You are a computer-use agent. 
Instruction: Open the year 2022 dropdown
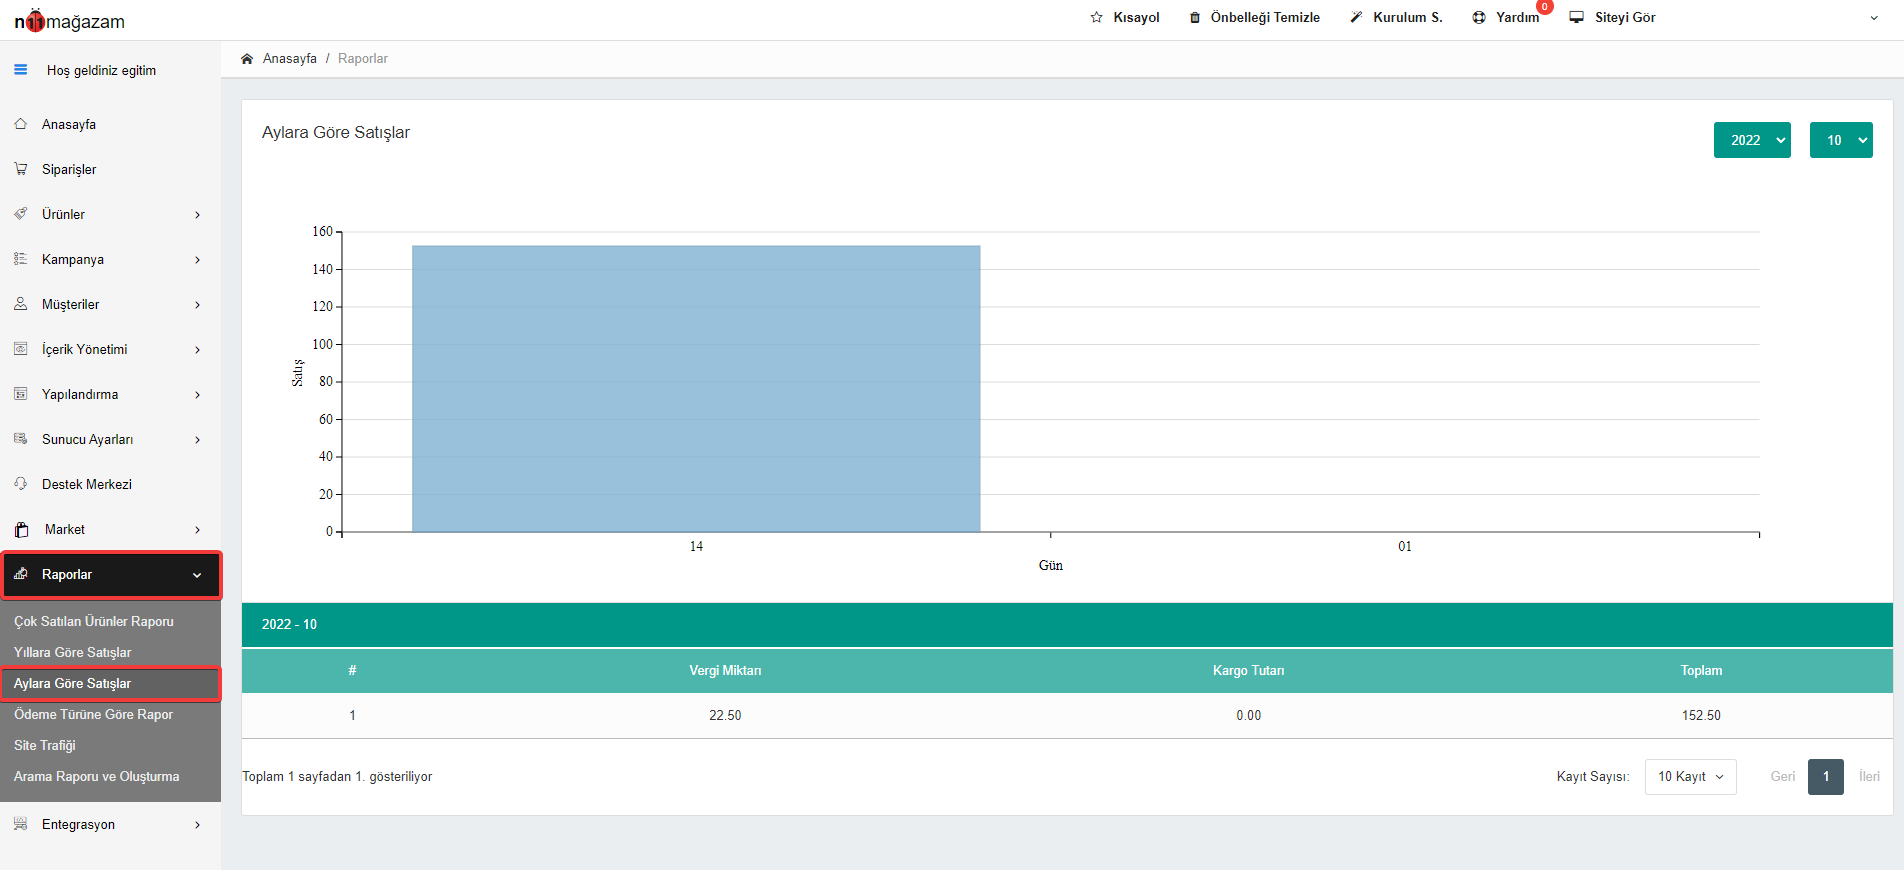1752,140
